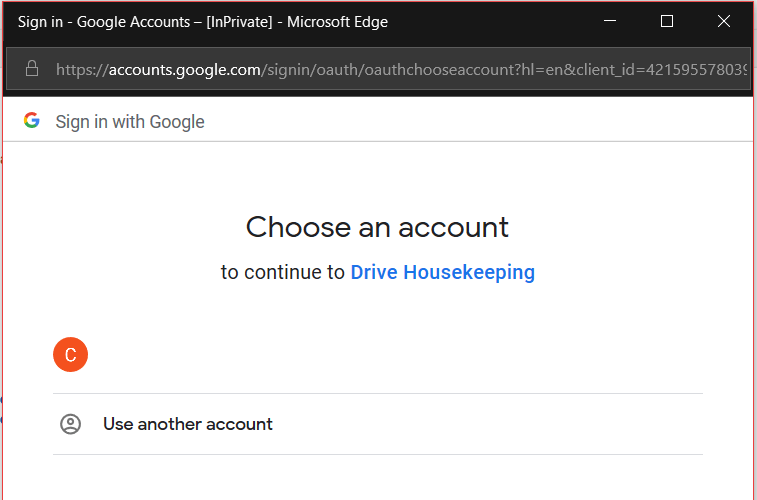Click the lock icon in the address bar
Viewport: 757px width, 500px height.
pyautogui.click(x=32, y=69)
